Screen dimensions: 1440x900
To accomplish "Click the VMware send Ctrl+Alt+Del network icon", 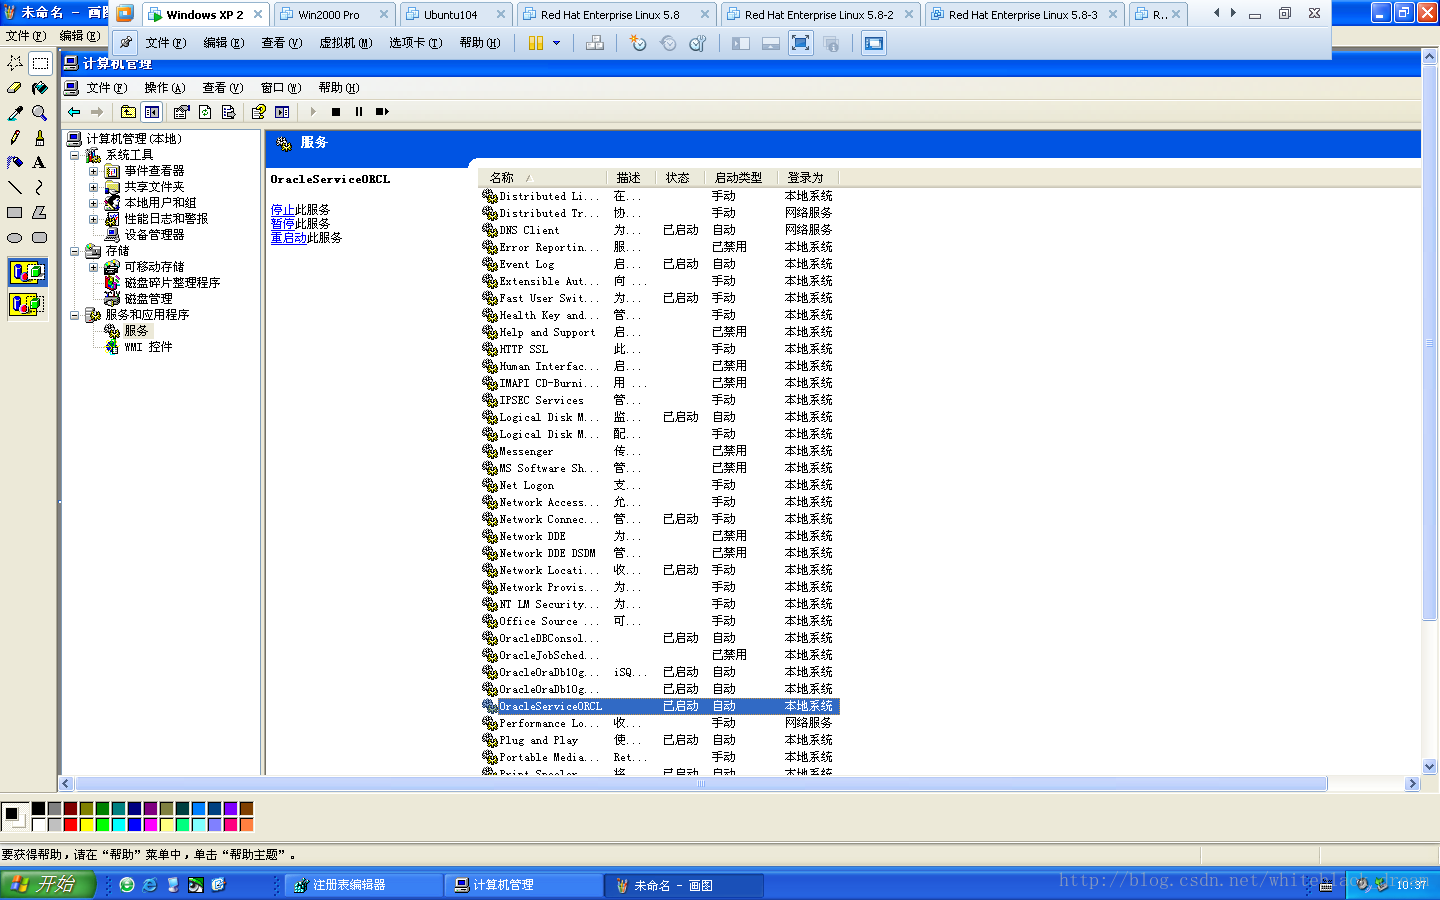I will pyautogui.click(x=595, y=43).
